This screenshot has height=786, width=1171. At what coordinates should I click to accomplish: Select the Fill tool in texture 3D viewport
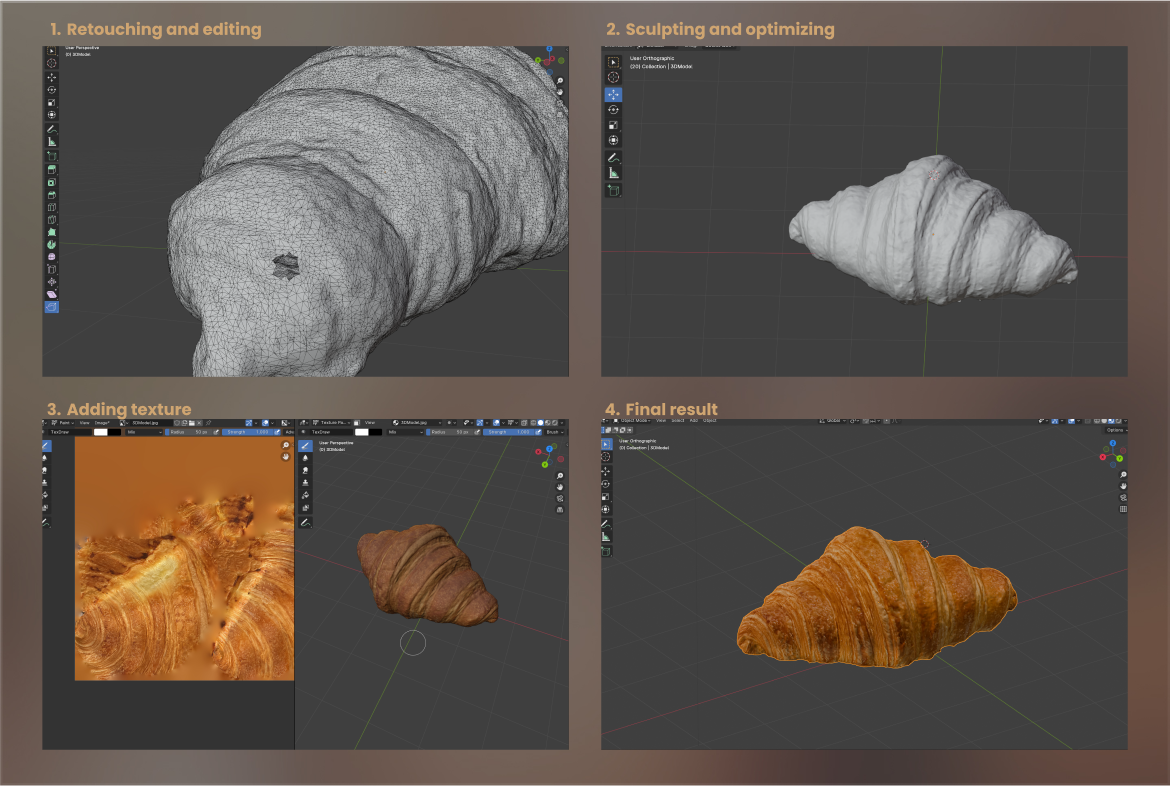coord(306,496)
